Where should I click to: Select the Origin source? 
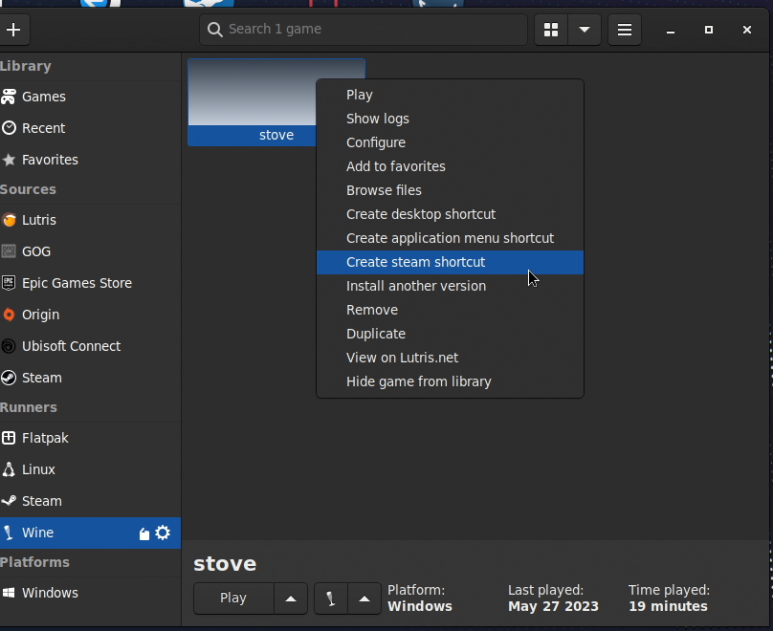(90, 315)
